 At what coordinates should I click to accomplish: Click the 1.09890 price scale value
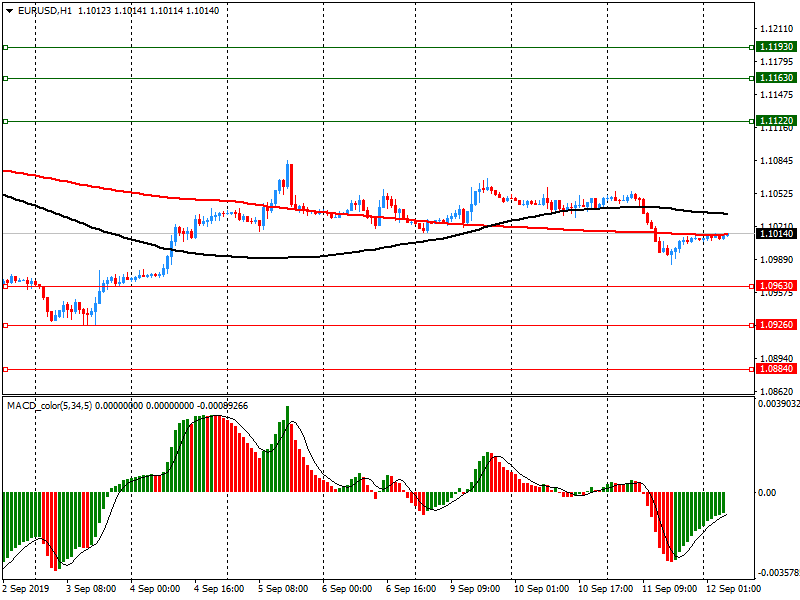click(x=777, y=260)
